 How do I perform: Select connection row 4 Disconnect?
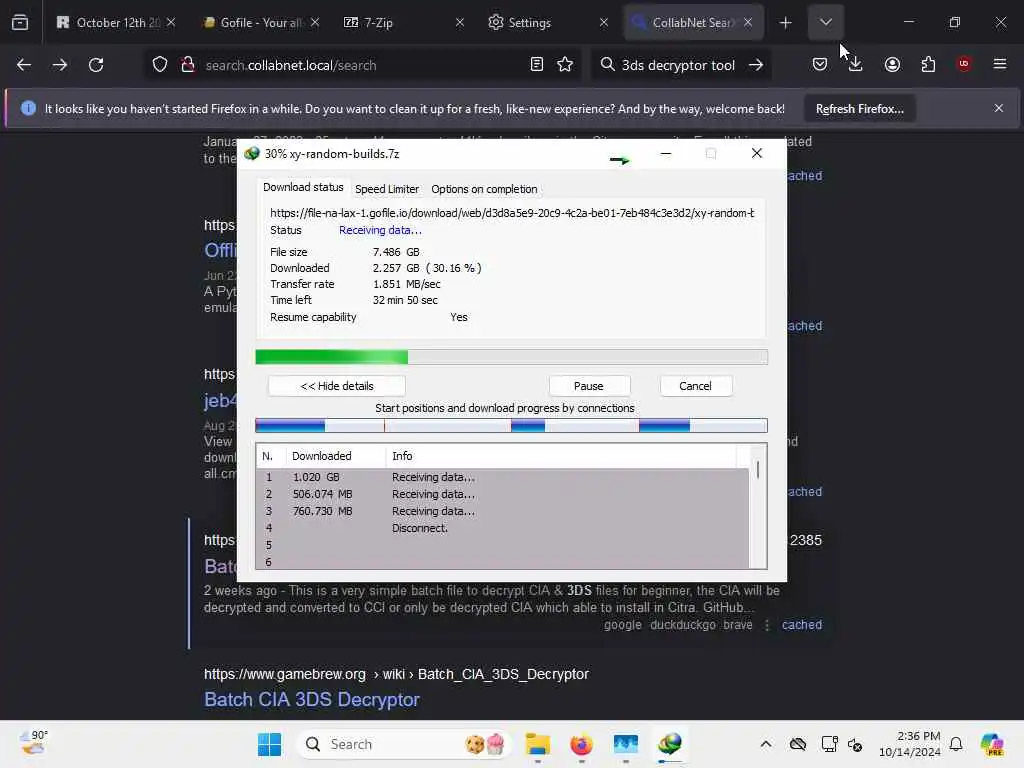coord(502,528)
